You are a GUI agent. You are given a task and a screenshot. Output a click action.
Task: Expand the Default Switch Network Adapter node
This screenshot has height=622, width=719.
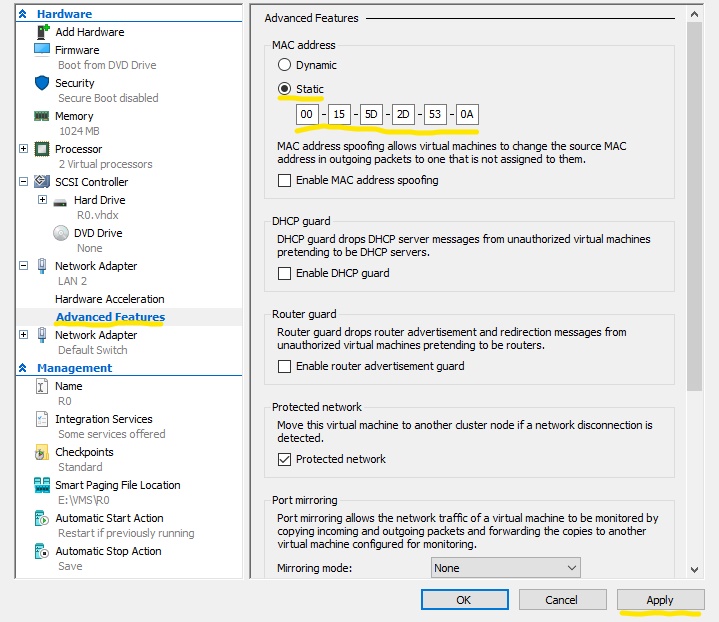[x=24, y=335]
